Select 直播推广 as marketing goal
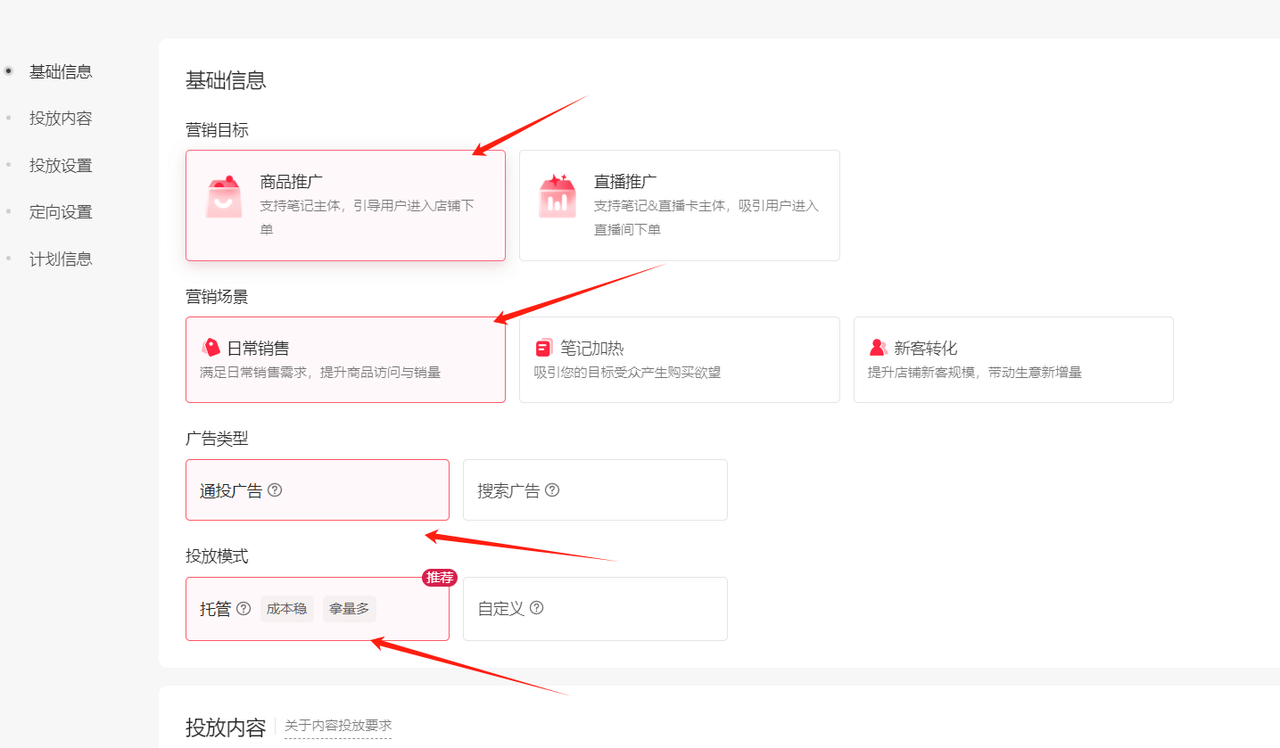The width and height of the screenshot is (1280, 748). (x=679, y=205)
